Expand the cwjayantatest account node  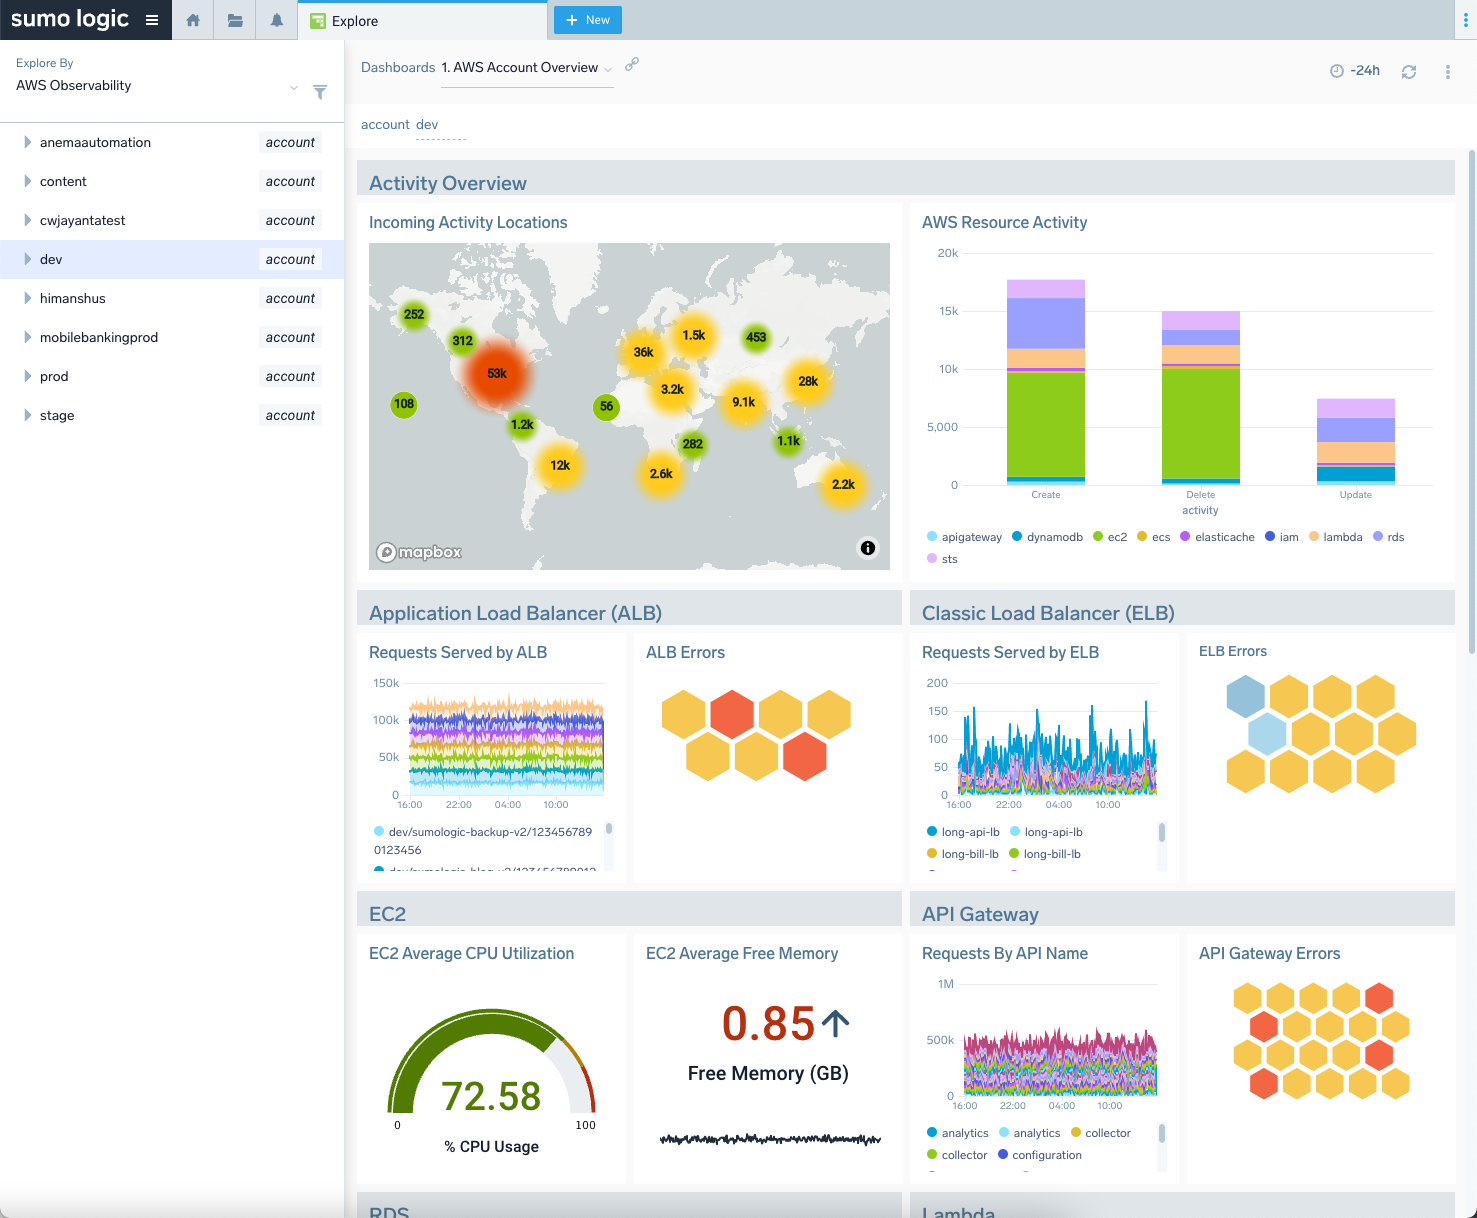27,220
